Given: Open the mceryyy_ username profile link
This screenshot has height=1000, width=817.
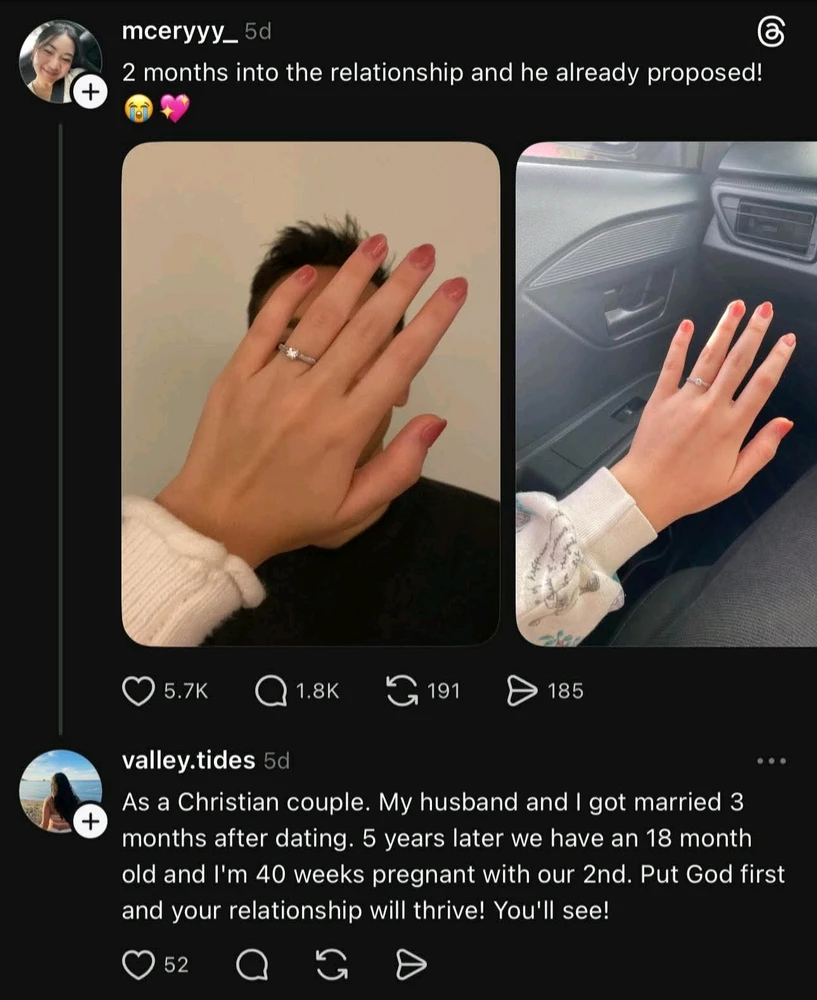Looking at the screenshot, I should pos(180,31).
